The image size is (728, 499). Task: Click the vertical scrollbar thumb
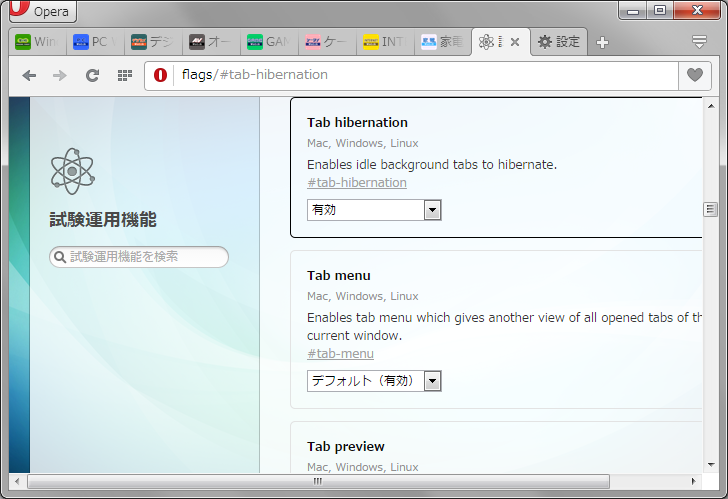tap(710, 209)
